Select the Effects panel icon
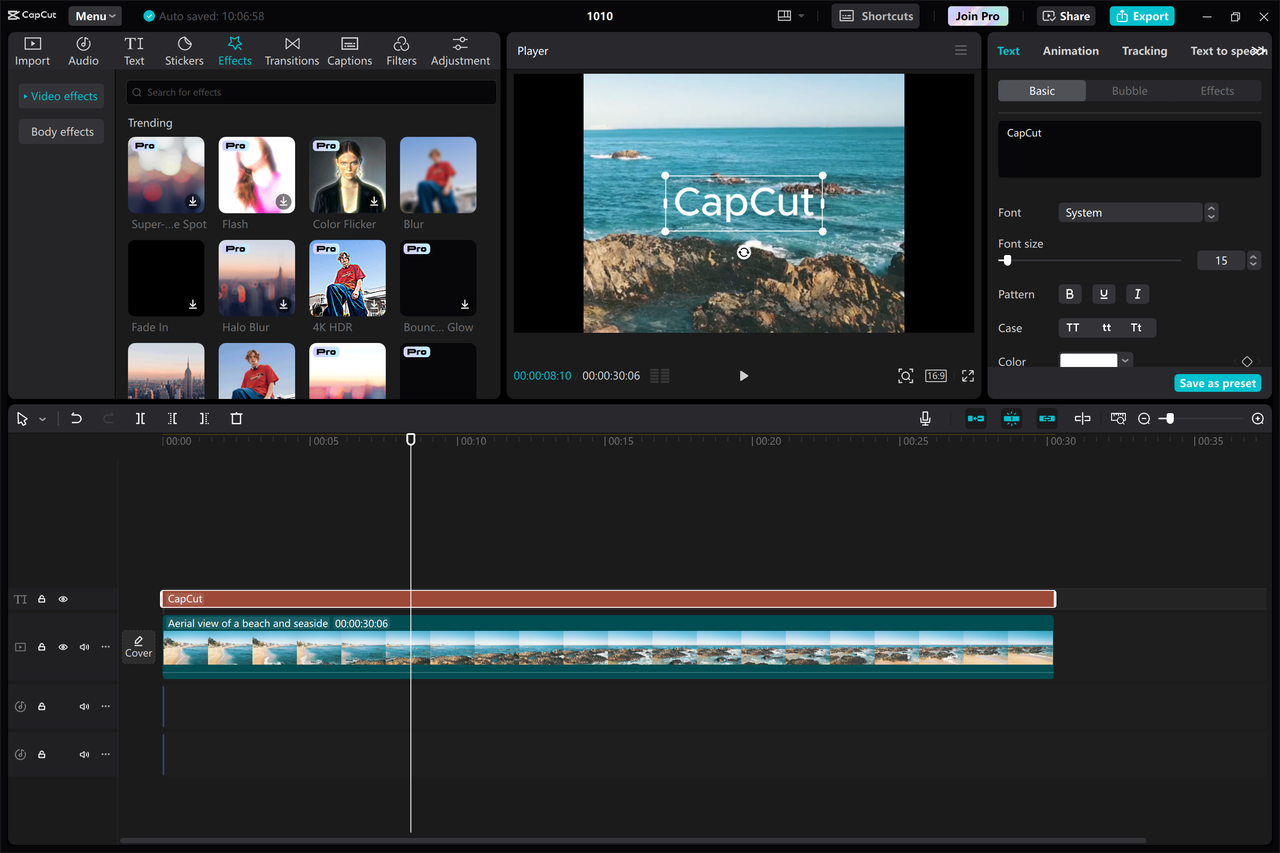This screenshot has width=1280, height=853. pos(235,49)
